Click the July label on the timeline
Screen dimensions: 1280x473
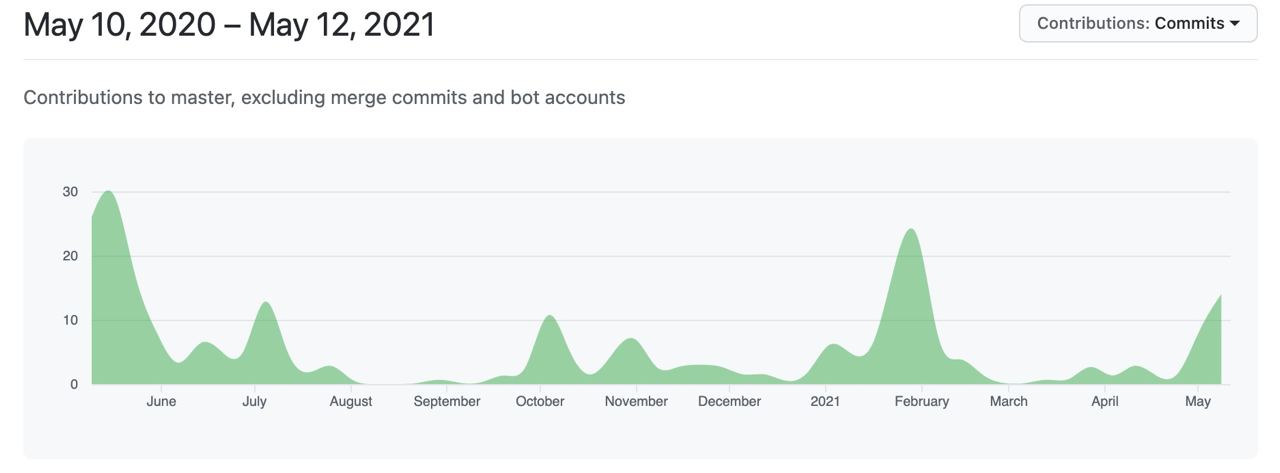point(254,401)
